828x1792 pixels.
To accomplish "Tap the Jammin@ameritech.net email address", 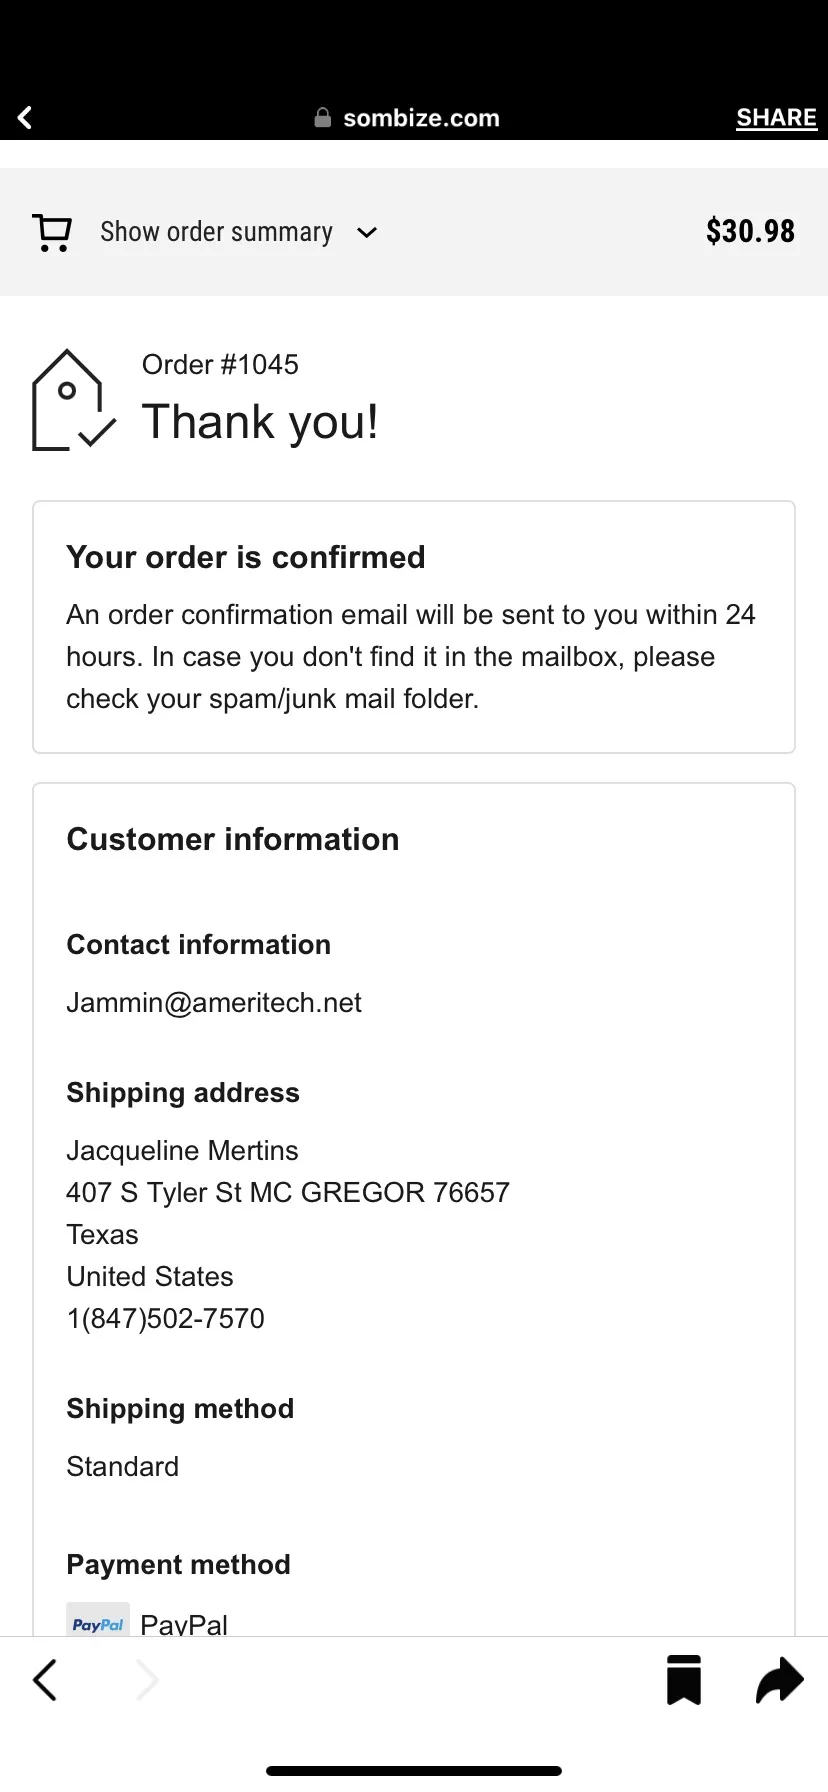I will click(x=214, y=1002).
